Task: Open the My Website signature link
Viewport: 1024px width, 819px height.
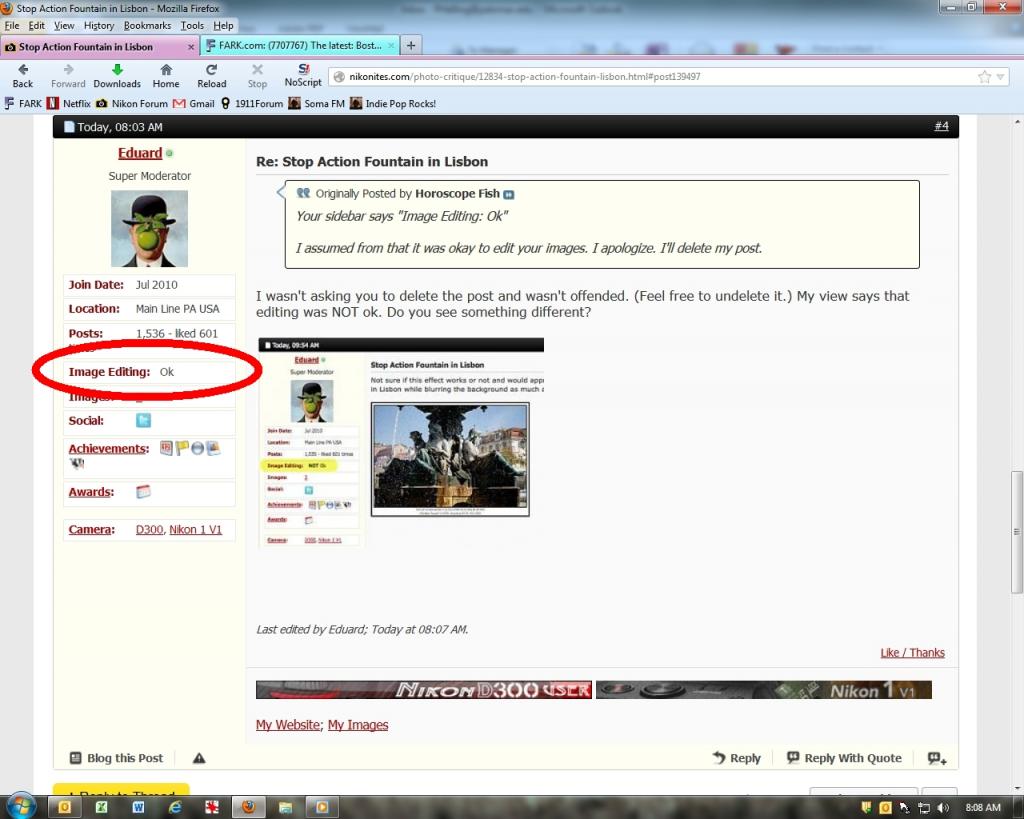Action: click(288, 725)
